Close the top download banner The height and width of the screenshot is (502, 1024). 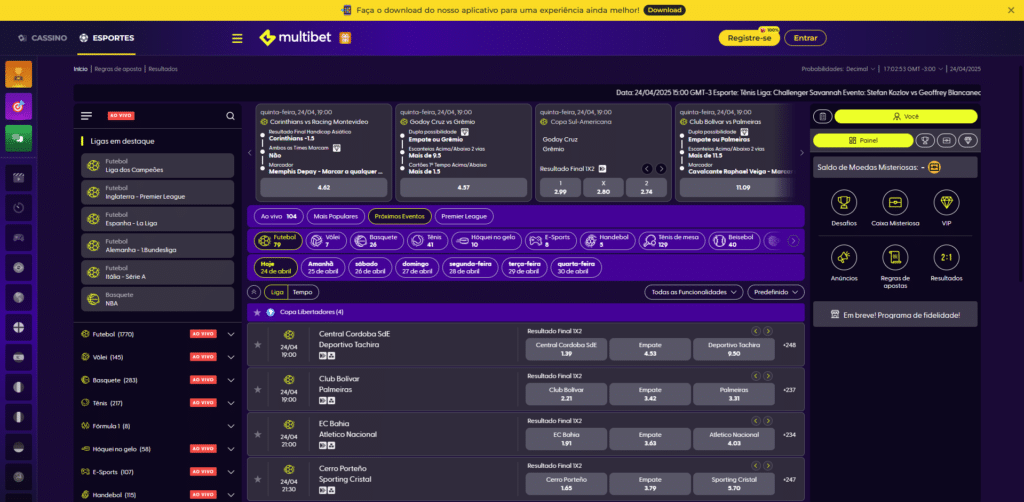(1011, 10)
